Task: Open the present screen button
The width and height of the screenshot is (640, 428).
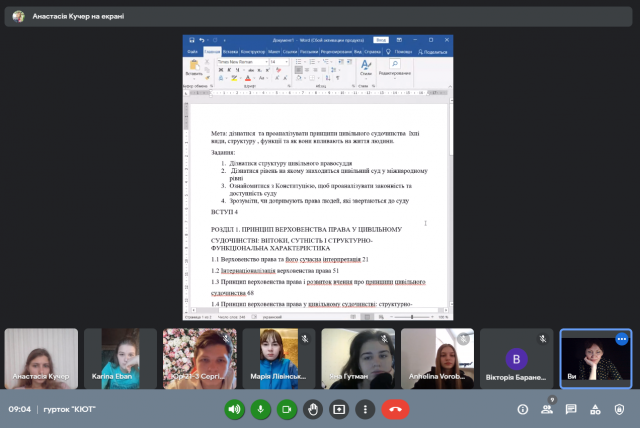Action: pyautogui.click(x=339, y=409)
